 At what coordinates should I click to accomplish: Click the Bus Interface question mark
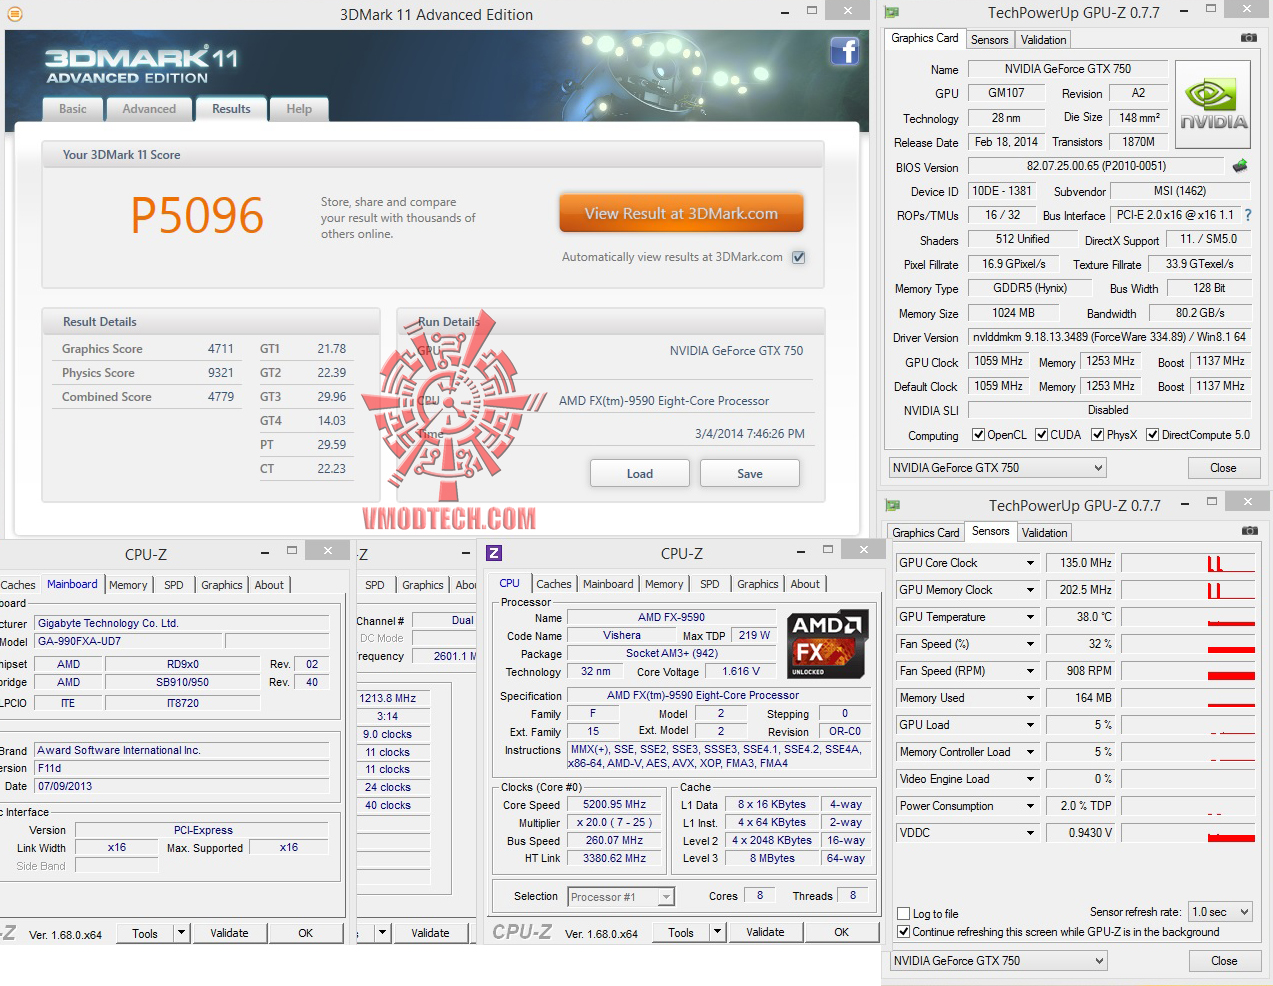pos(1247,215)
